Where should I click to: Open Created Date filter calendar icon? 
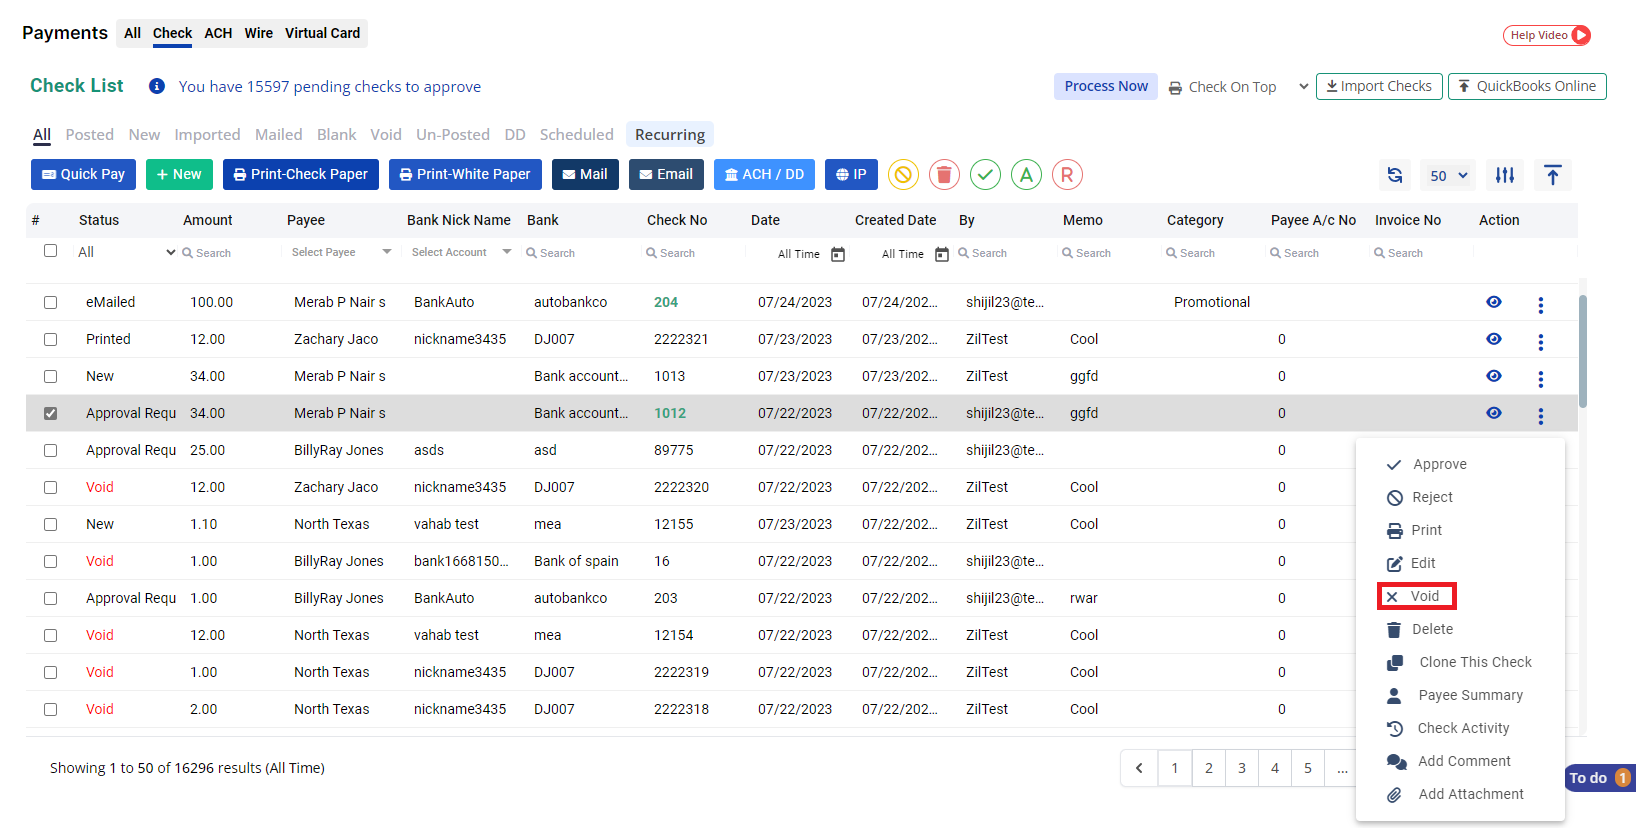click(x=942, y=254)
